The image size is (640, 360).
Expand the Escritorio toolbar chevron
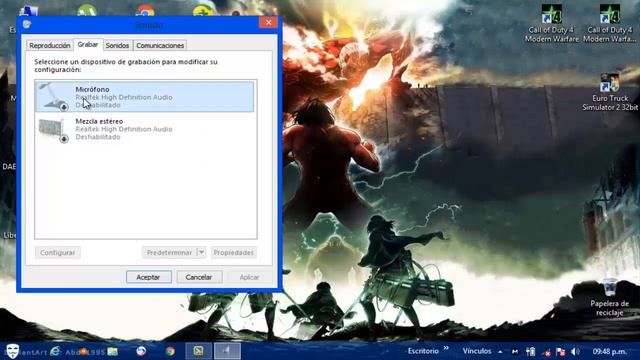(446, 349)
